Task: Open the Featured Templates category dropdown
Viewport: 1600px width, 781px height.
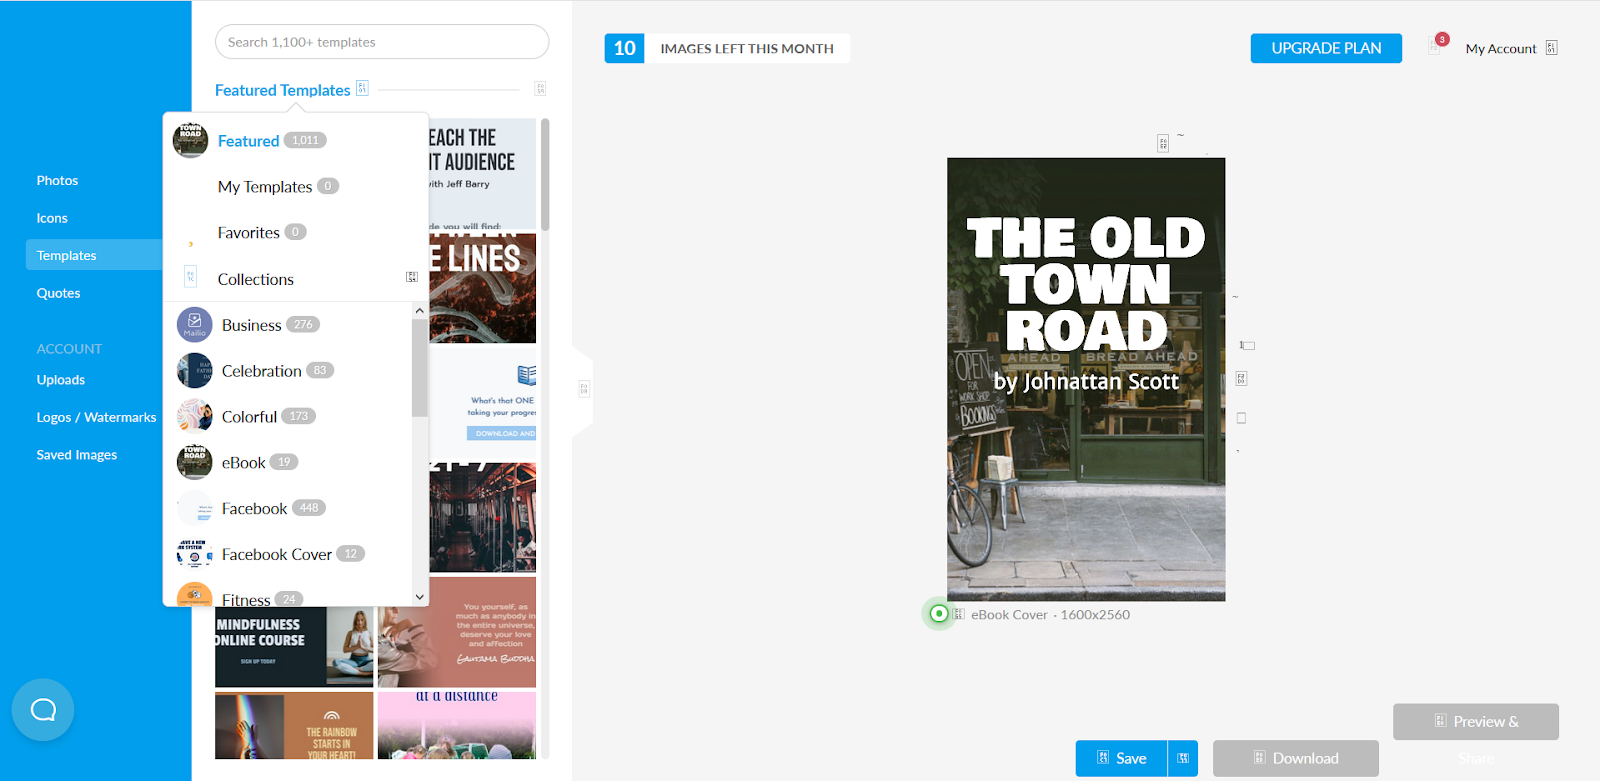Action: click(x=291, y=90)
